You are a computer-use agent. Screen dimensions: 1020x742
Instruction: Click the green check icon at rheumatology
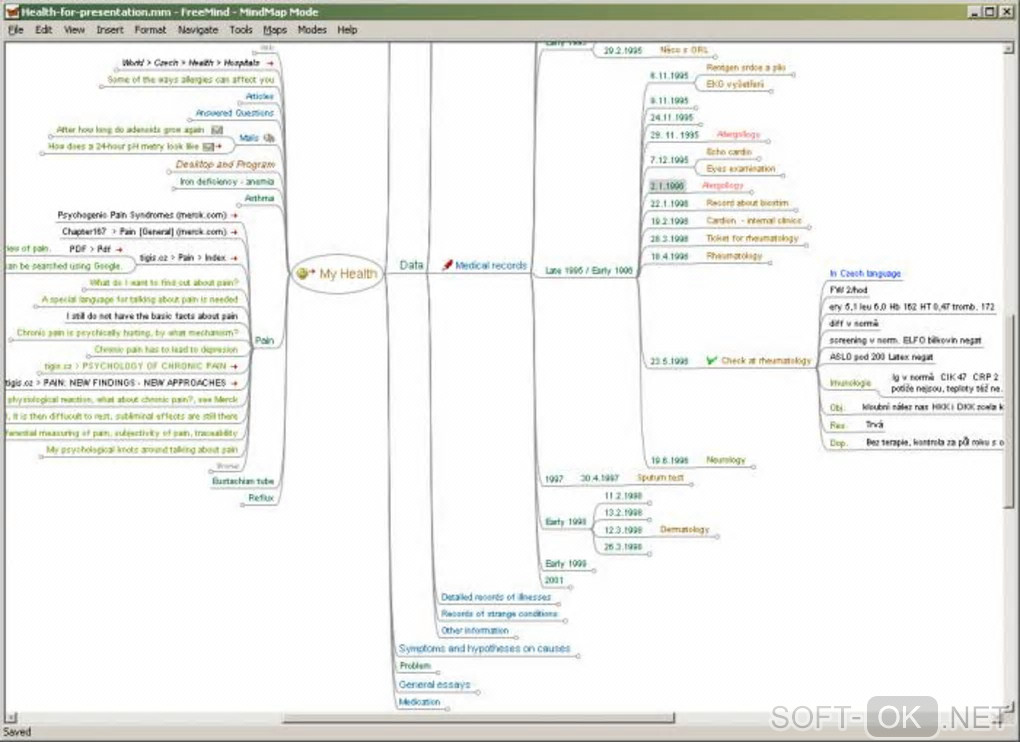712,360
